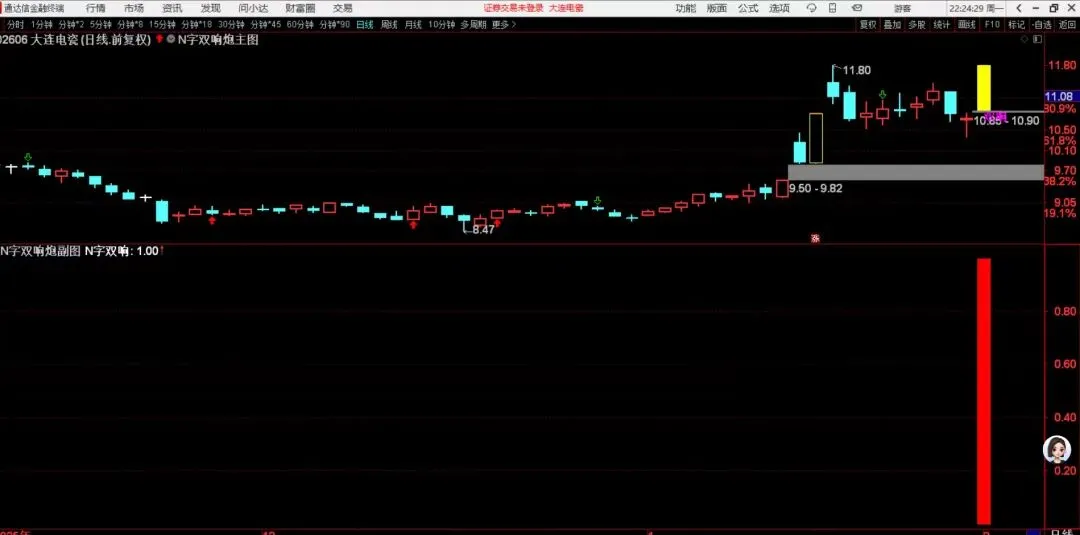The image size is (1080, 535).
Task: Click the 证券交易未登录 login link
Action: [514, 8]
